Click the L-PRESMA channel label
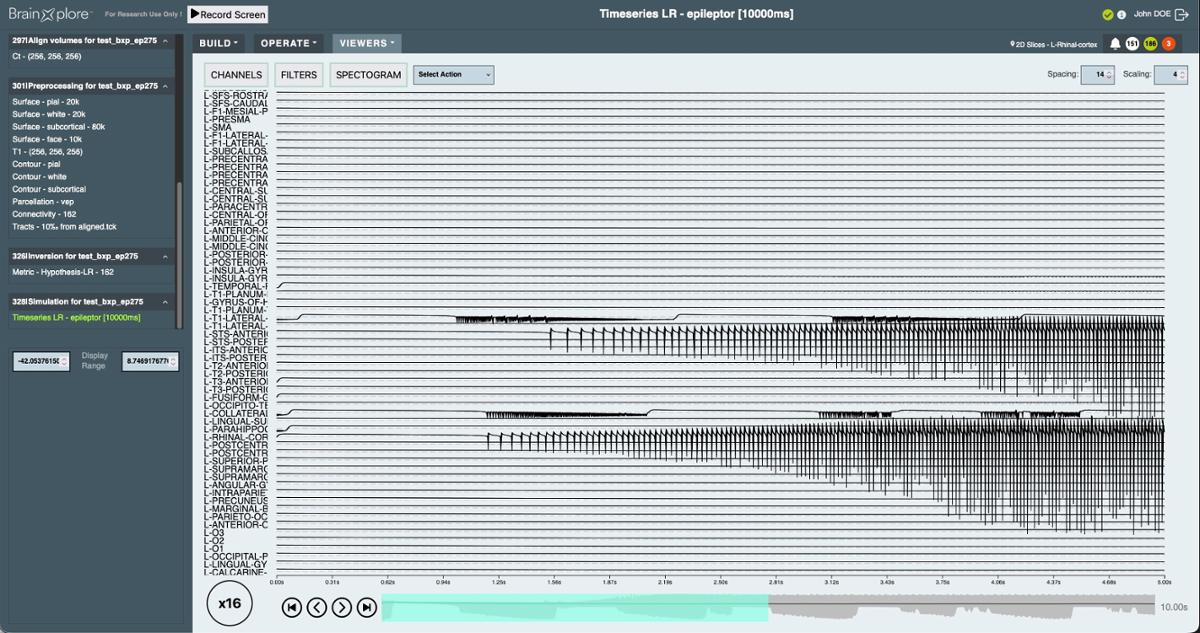The width and height of the screenshot is (1200, 633). click(x=228, y=119)
